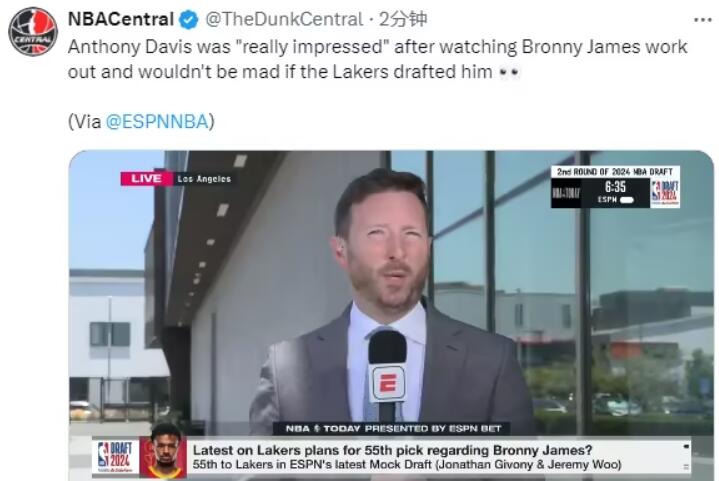Click the NBACentral display name

tap(121, 19)
